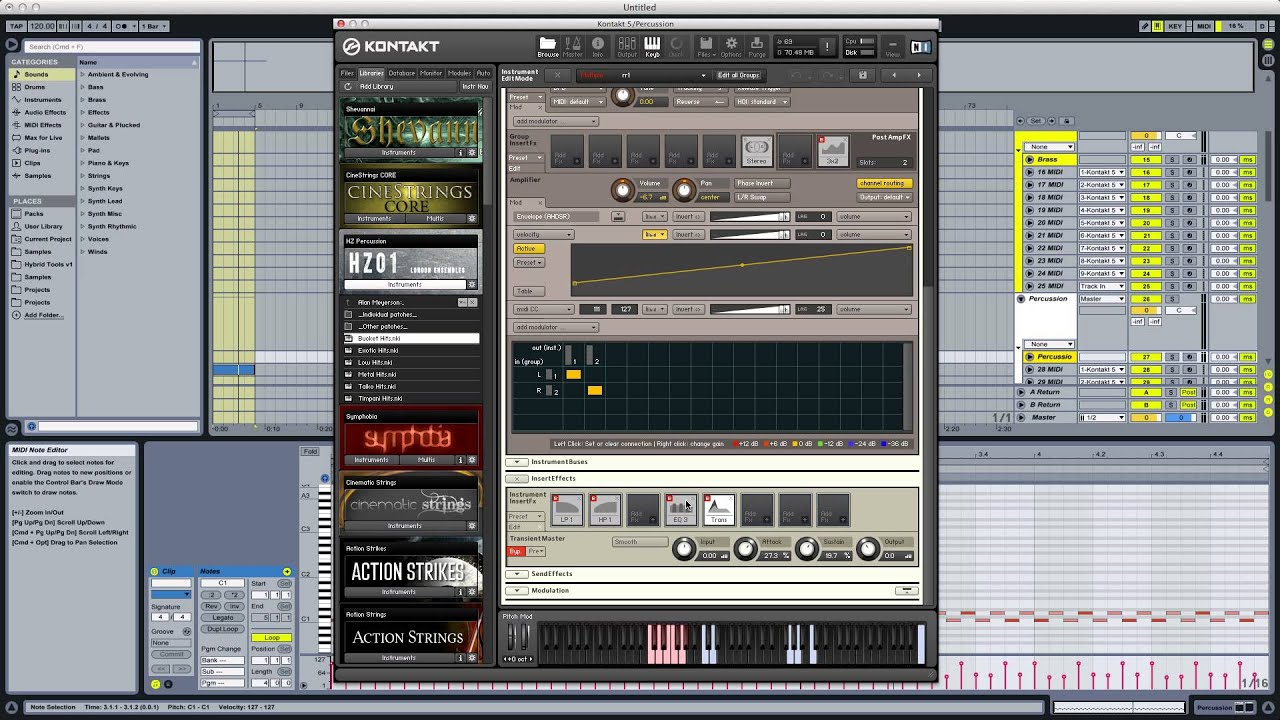Open 16 MIDI track 1-Kontakt 5 dropdown
1280x720 pixels.
tap(1102, 172)
